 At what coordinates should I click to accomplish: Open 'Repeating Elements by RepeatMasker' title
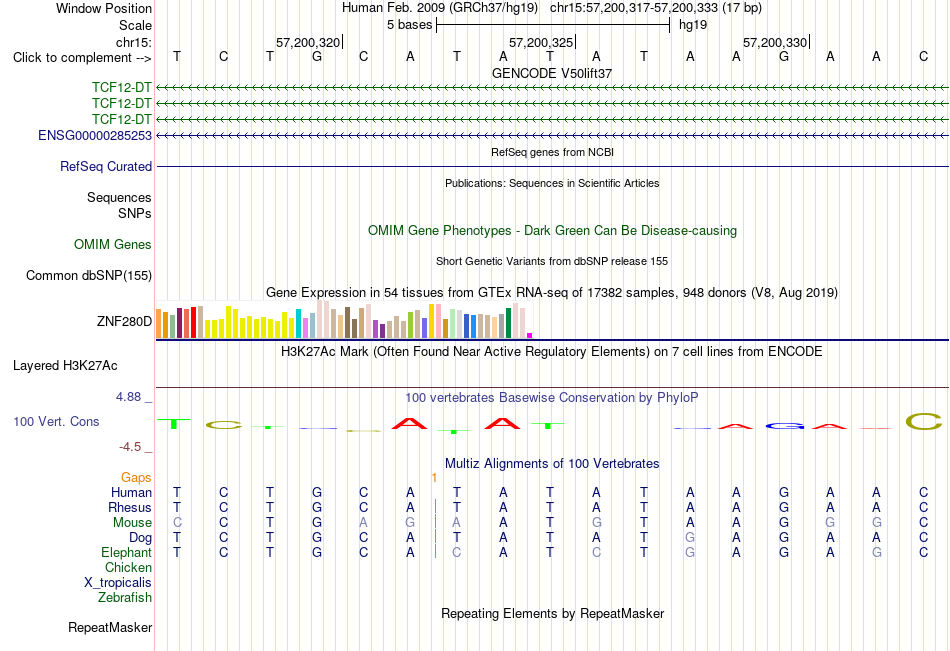coord(552,613)
